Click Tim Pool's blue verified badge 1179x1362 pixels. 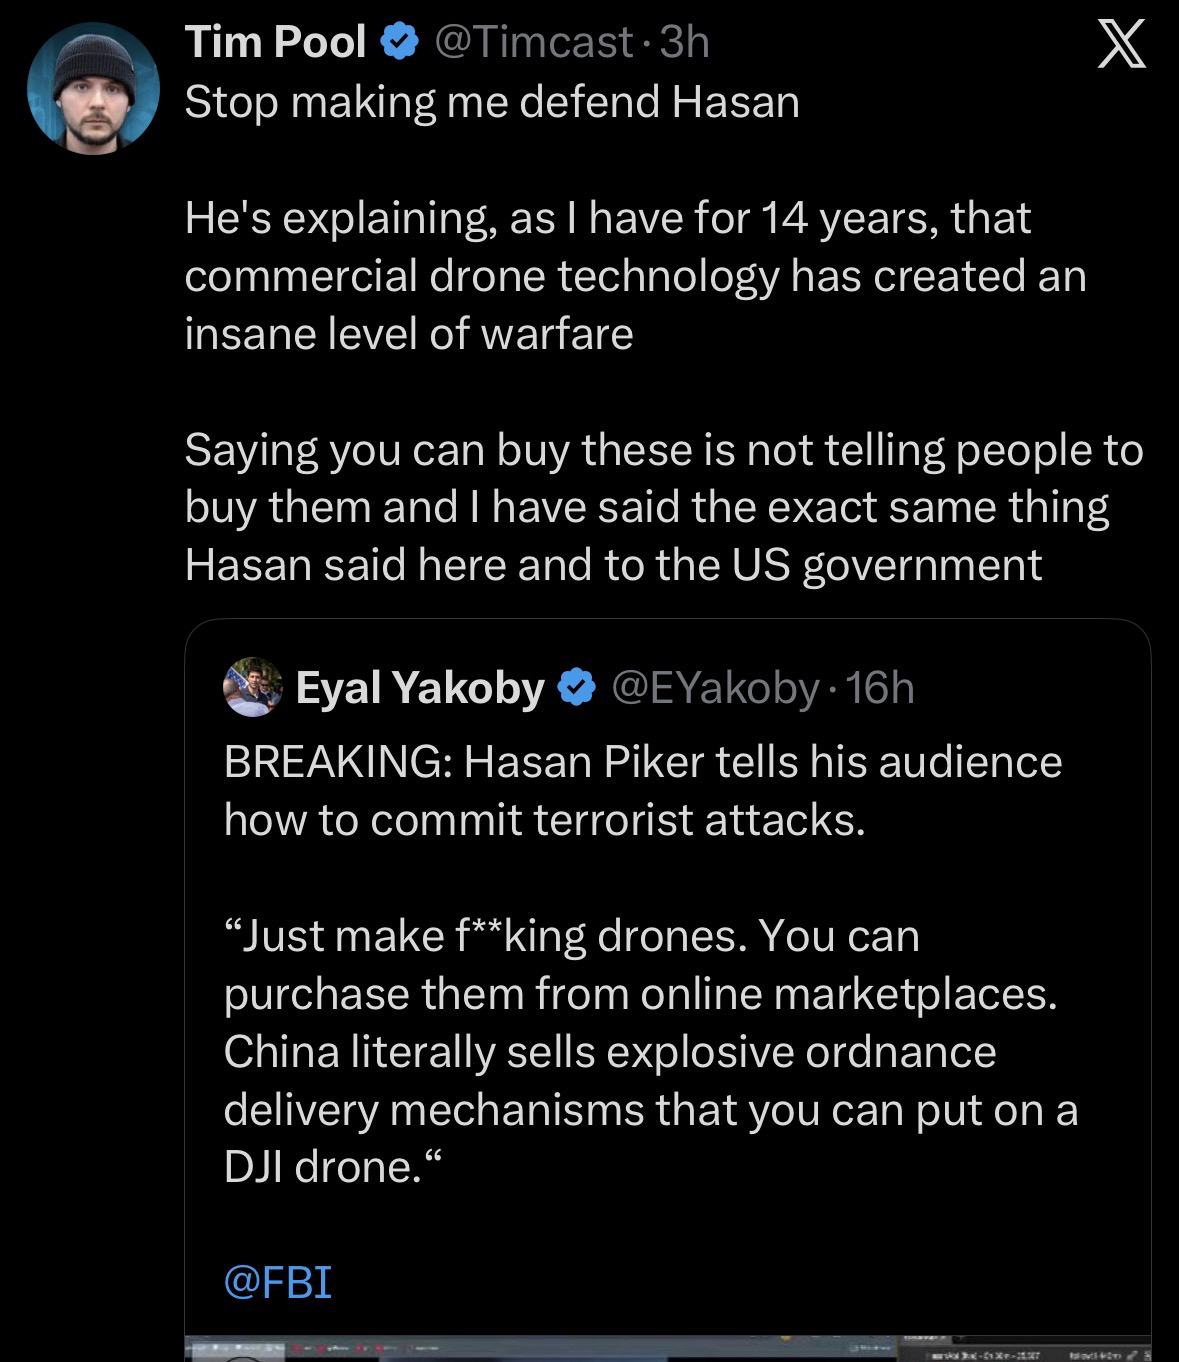click(399, 42)
